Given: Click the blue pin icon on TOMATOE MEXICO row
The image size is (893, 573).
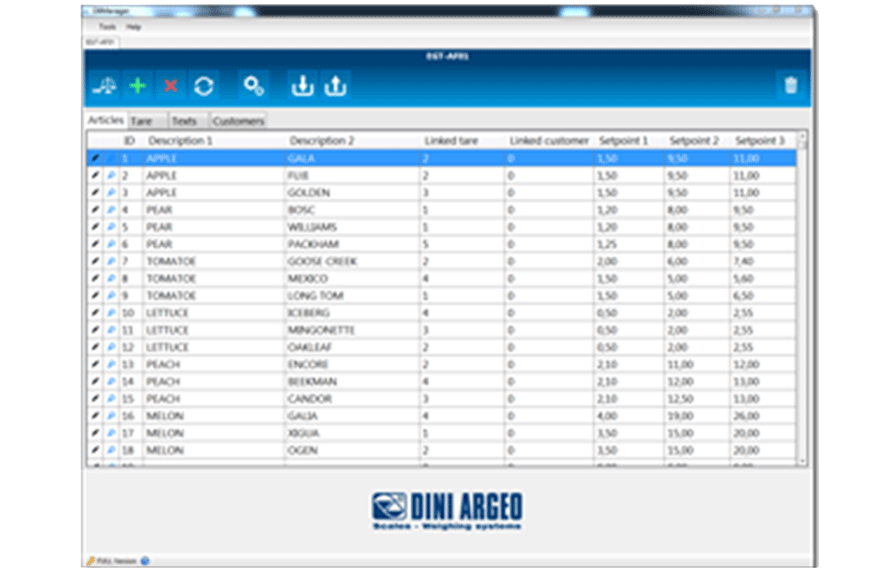Looking at the screenshot, I should coord(111,279).
